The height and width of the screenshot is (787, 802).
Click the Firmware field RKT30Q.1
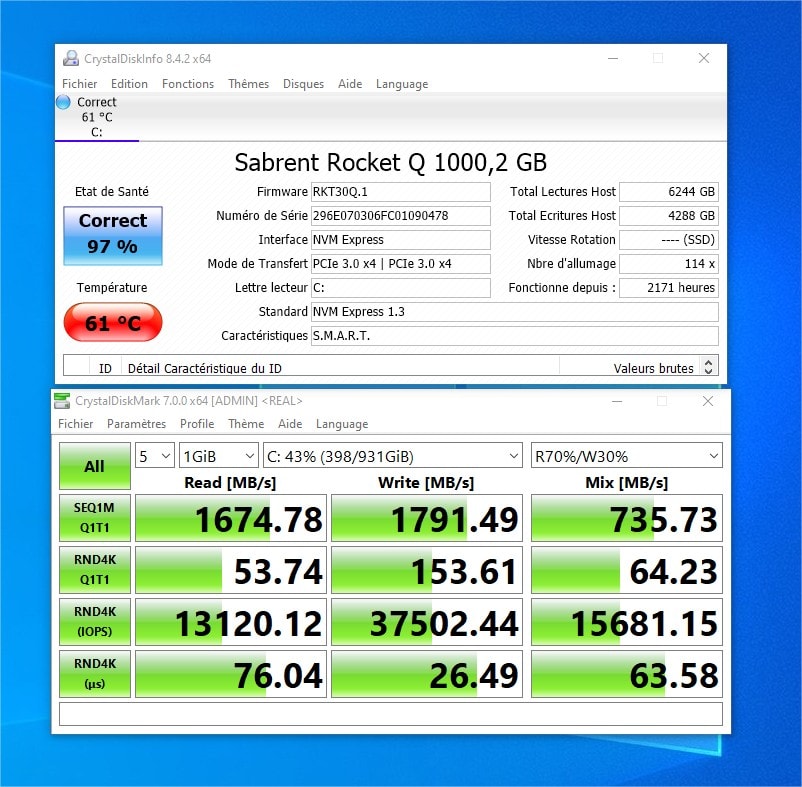tap(400, 192)
